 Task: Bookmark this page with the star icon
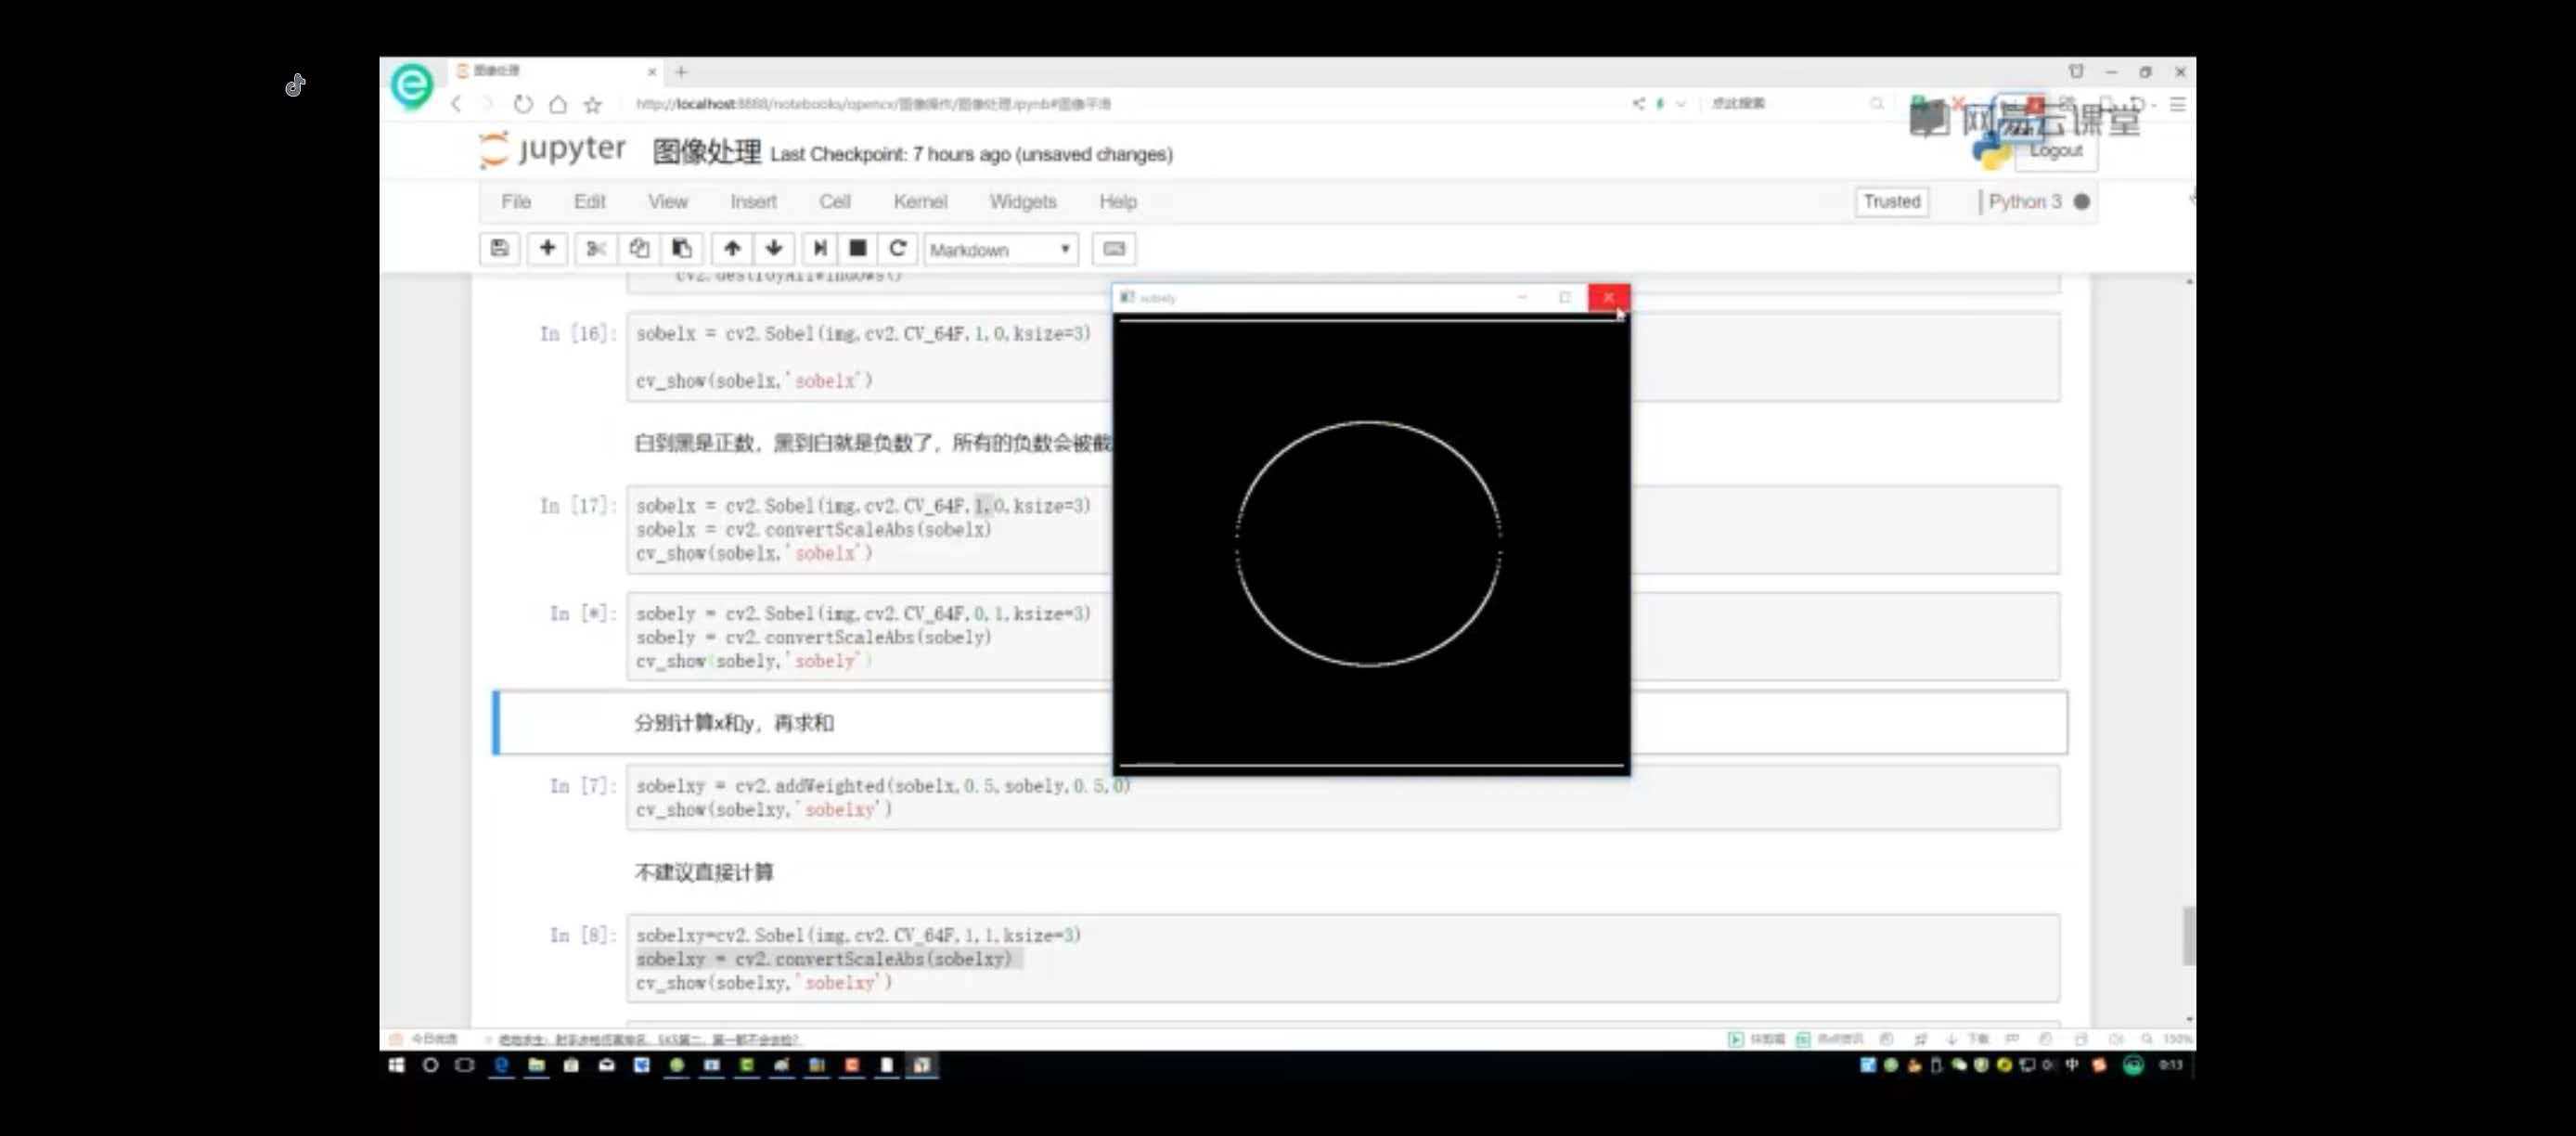593,104
